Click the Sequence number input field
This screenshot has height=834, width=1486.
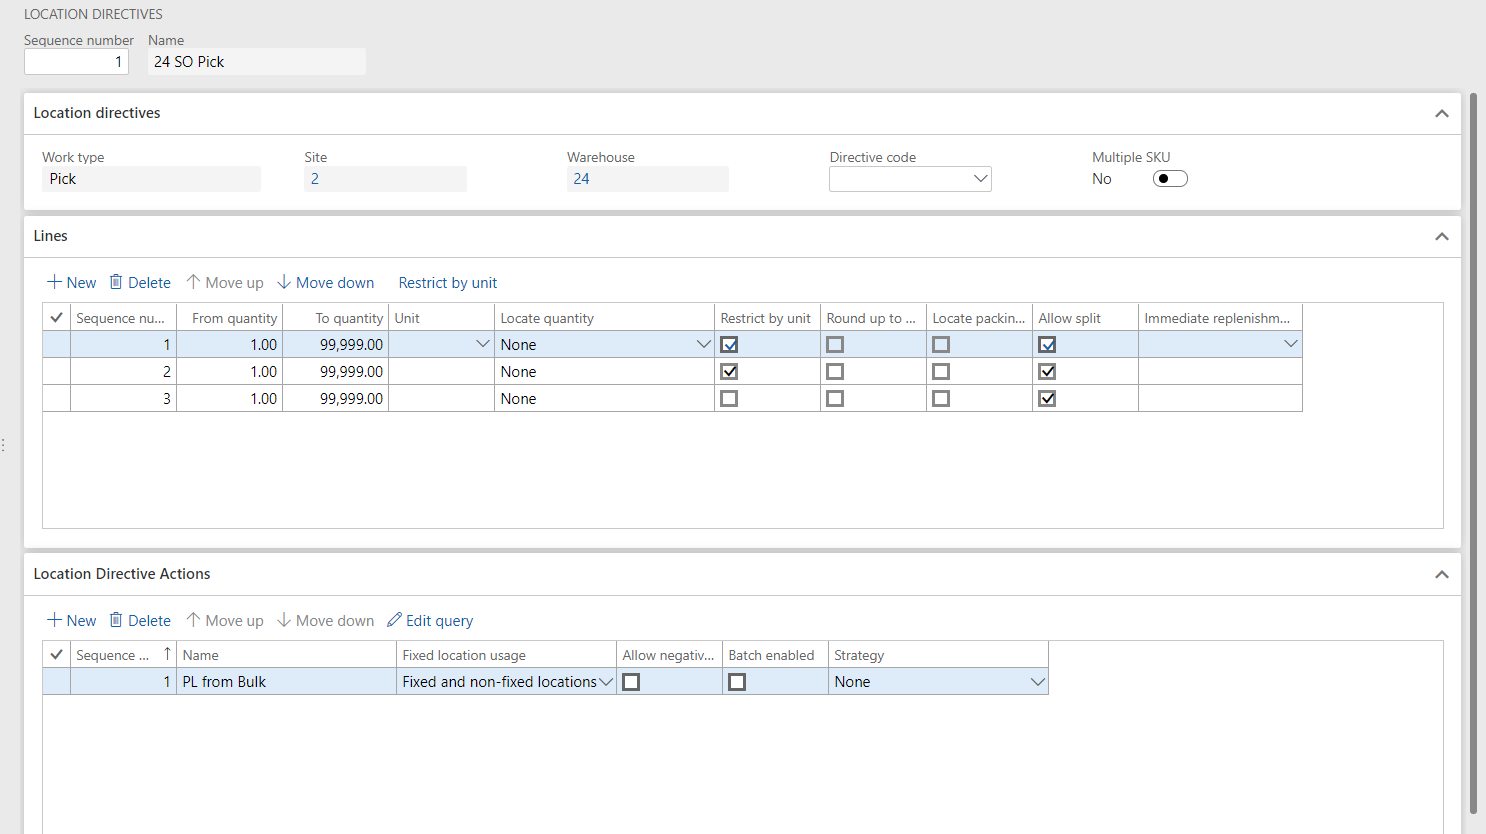tap(76, 62)
